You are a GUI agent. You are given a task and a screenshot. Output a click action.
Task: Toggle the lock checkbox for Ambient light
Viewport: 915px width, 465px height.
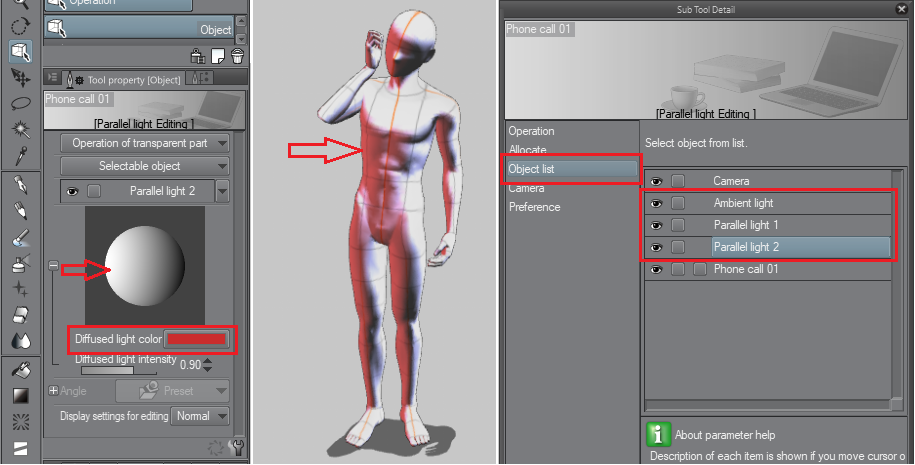click(677, 203)
